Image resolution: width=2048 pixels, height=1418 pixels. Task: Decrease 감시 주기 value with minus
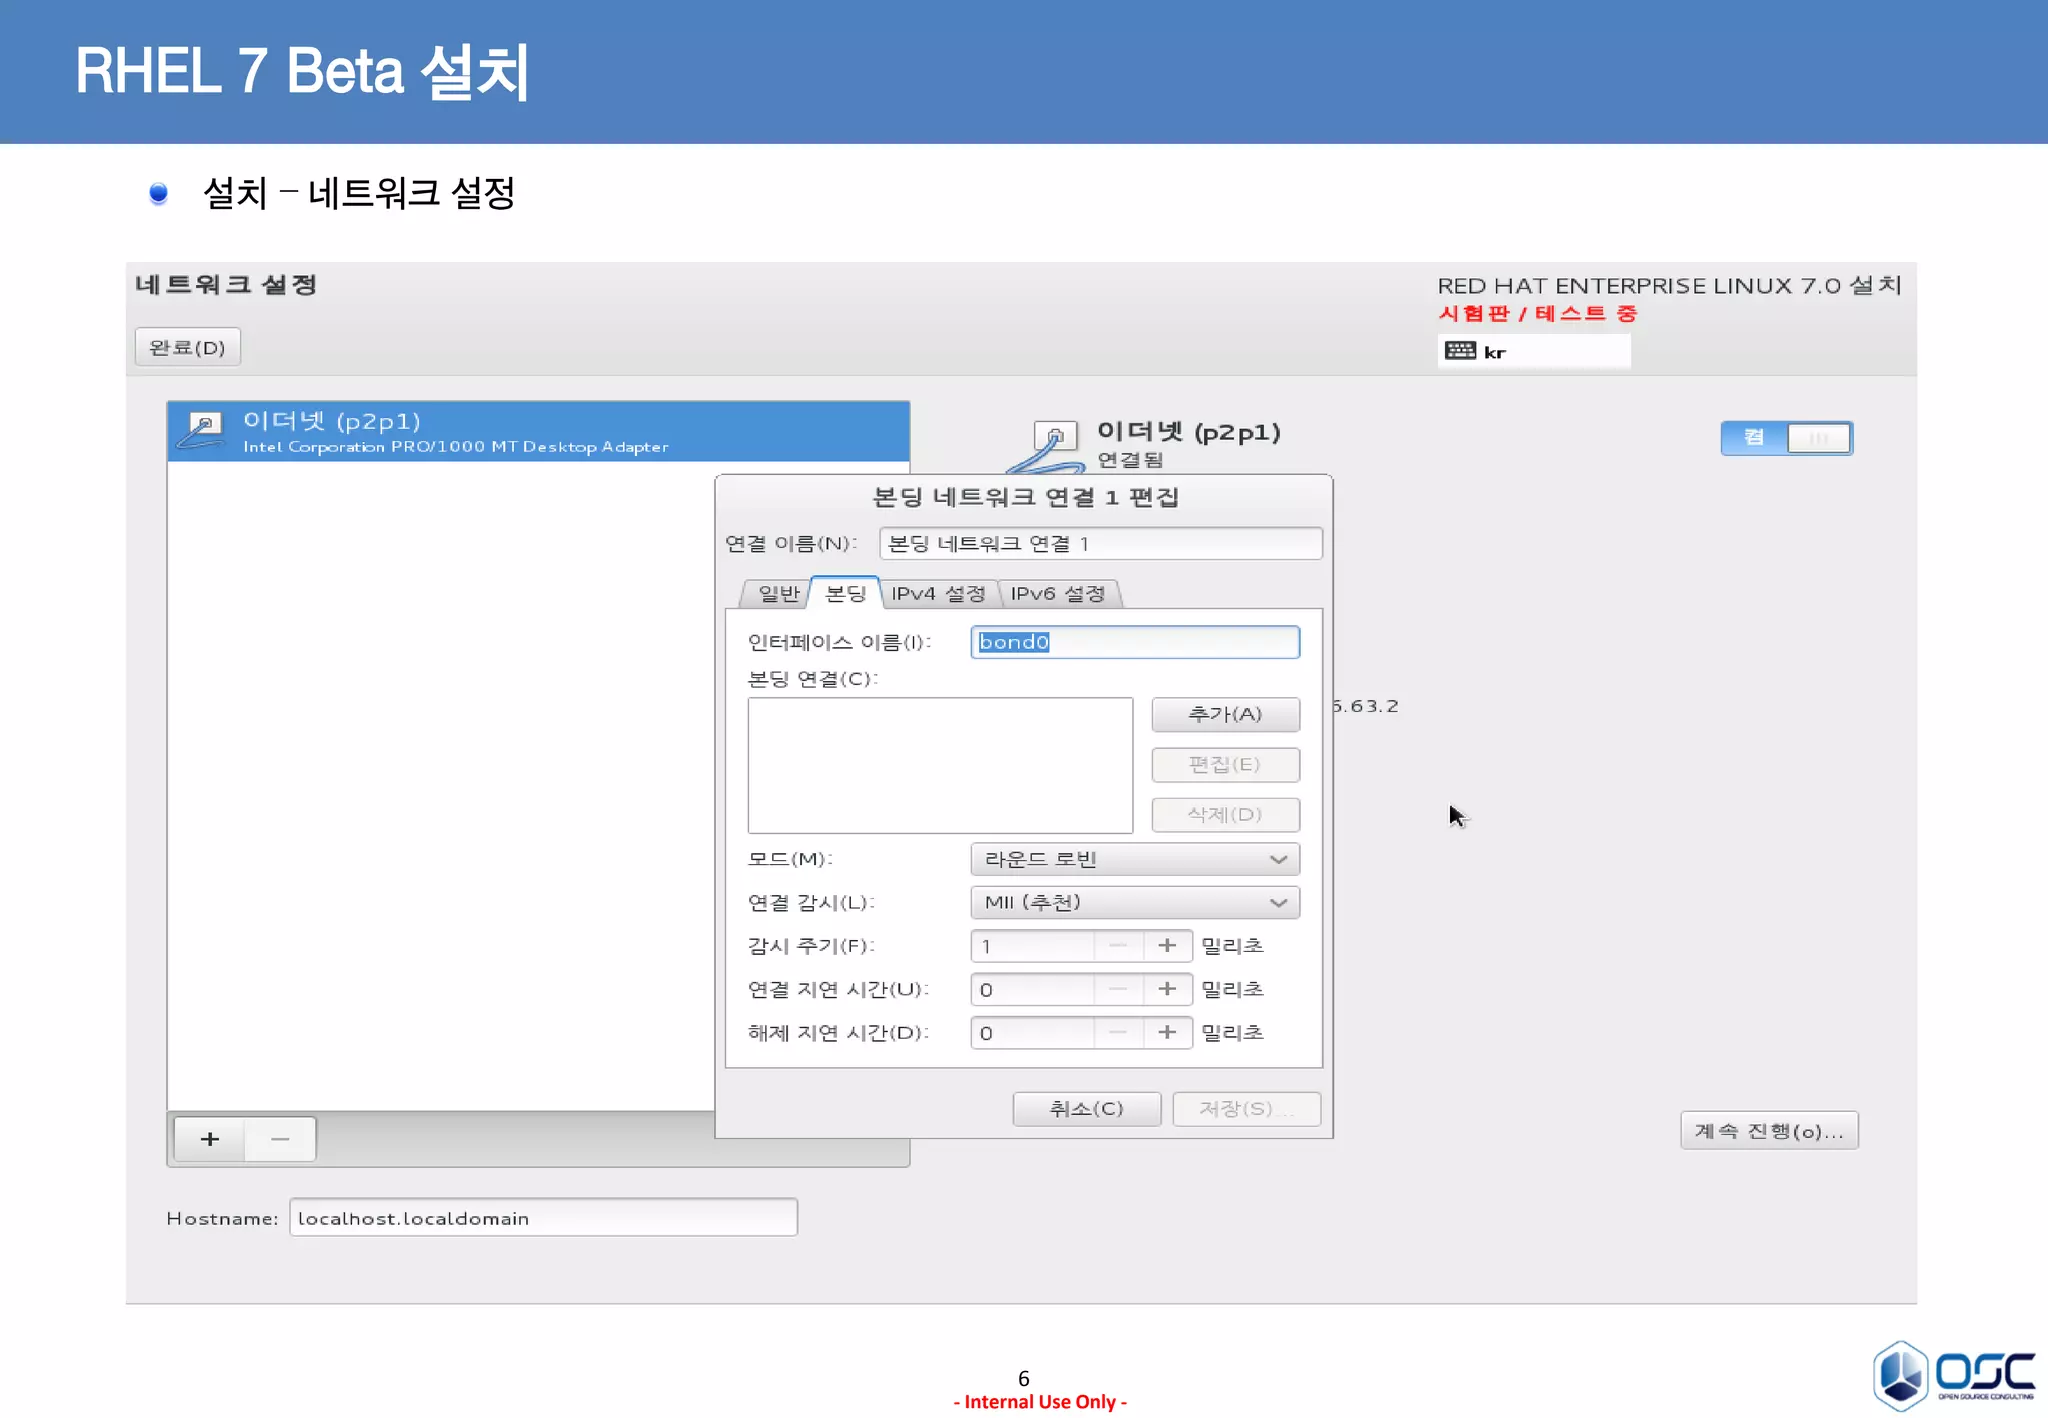pos(1118,946)
